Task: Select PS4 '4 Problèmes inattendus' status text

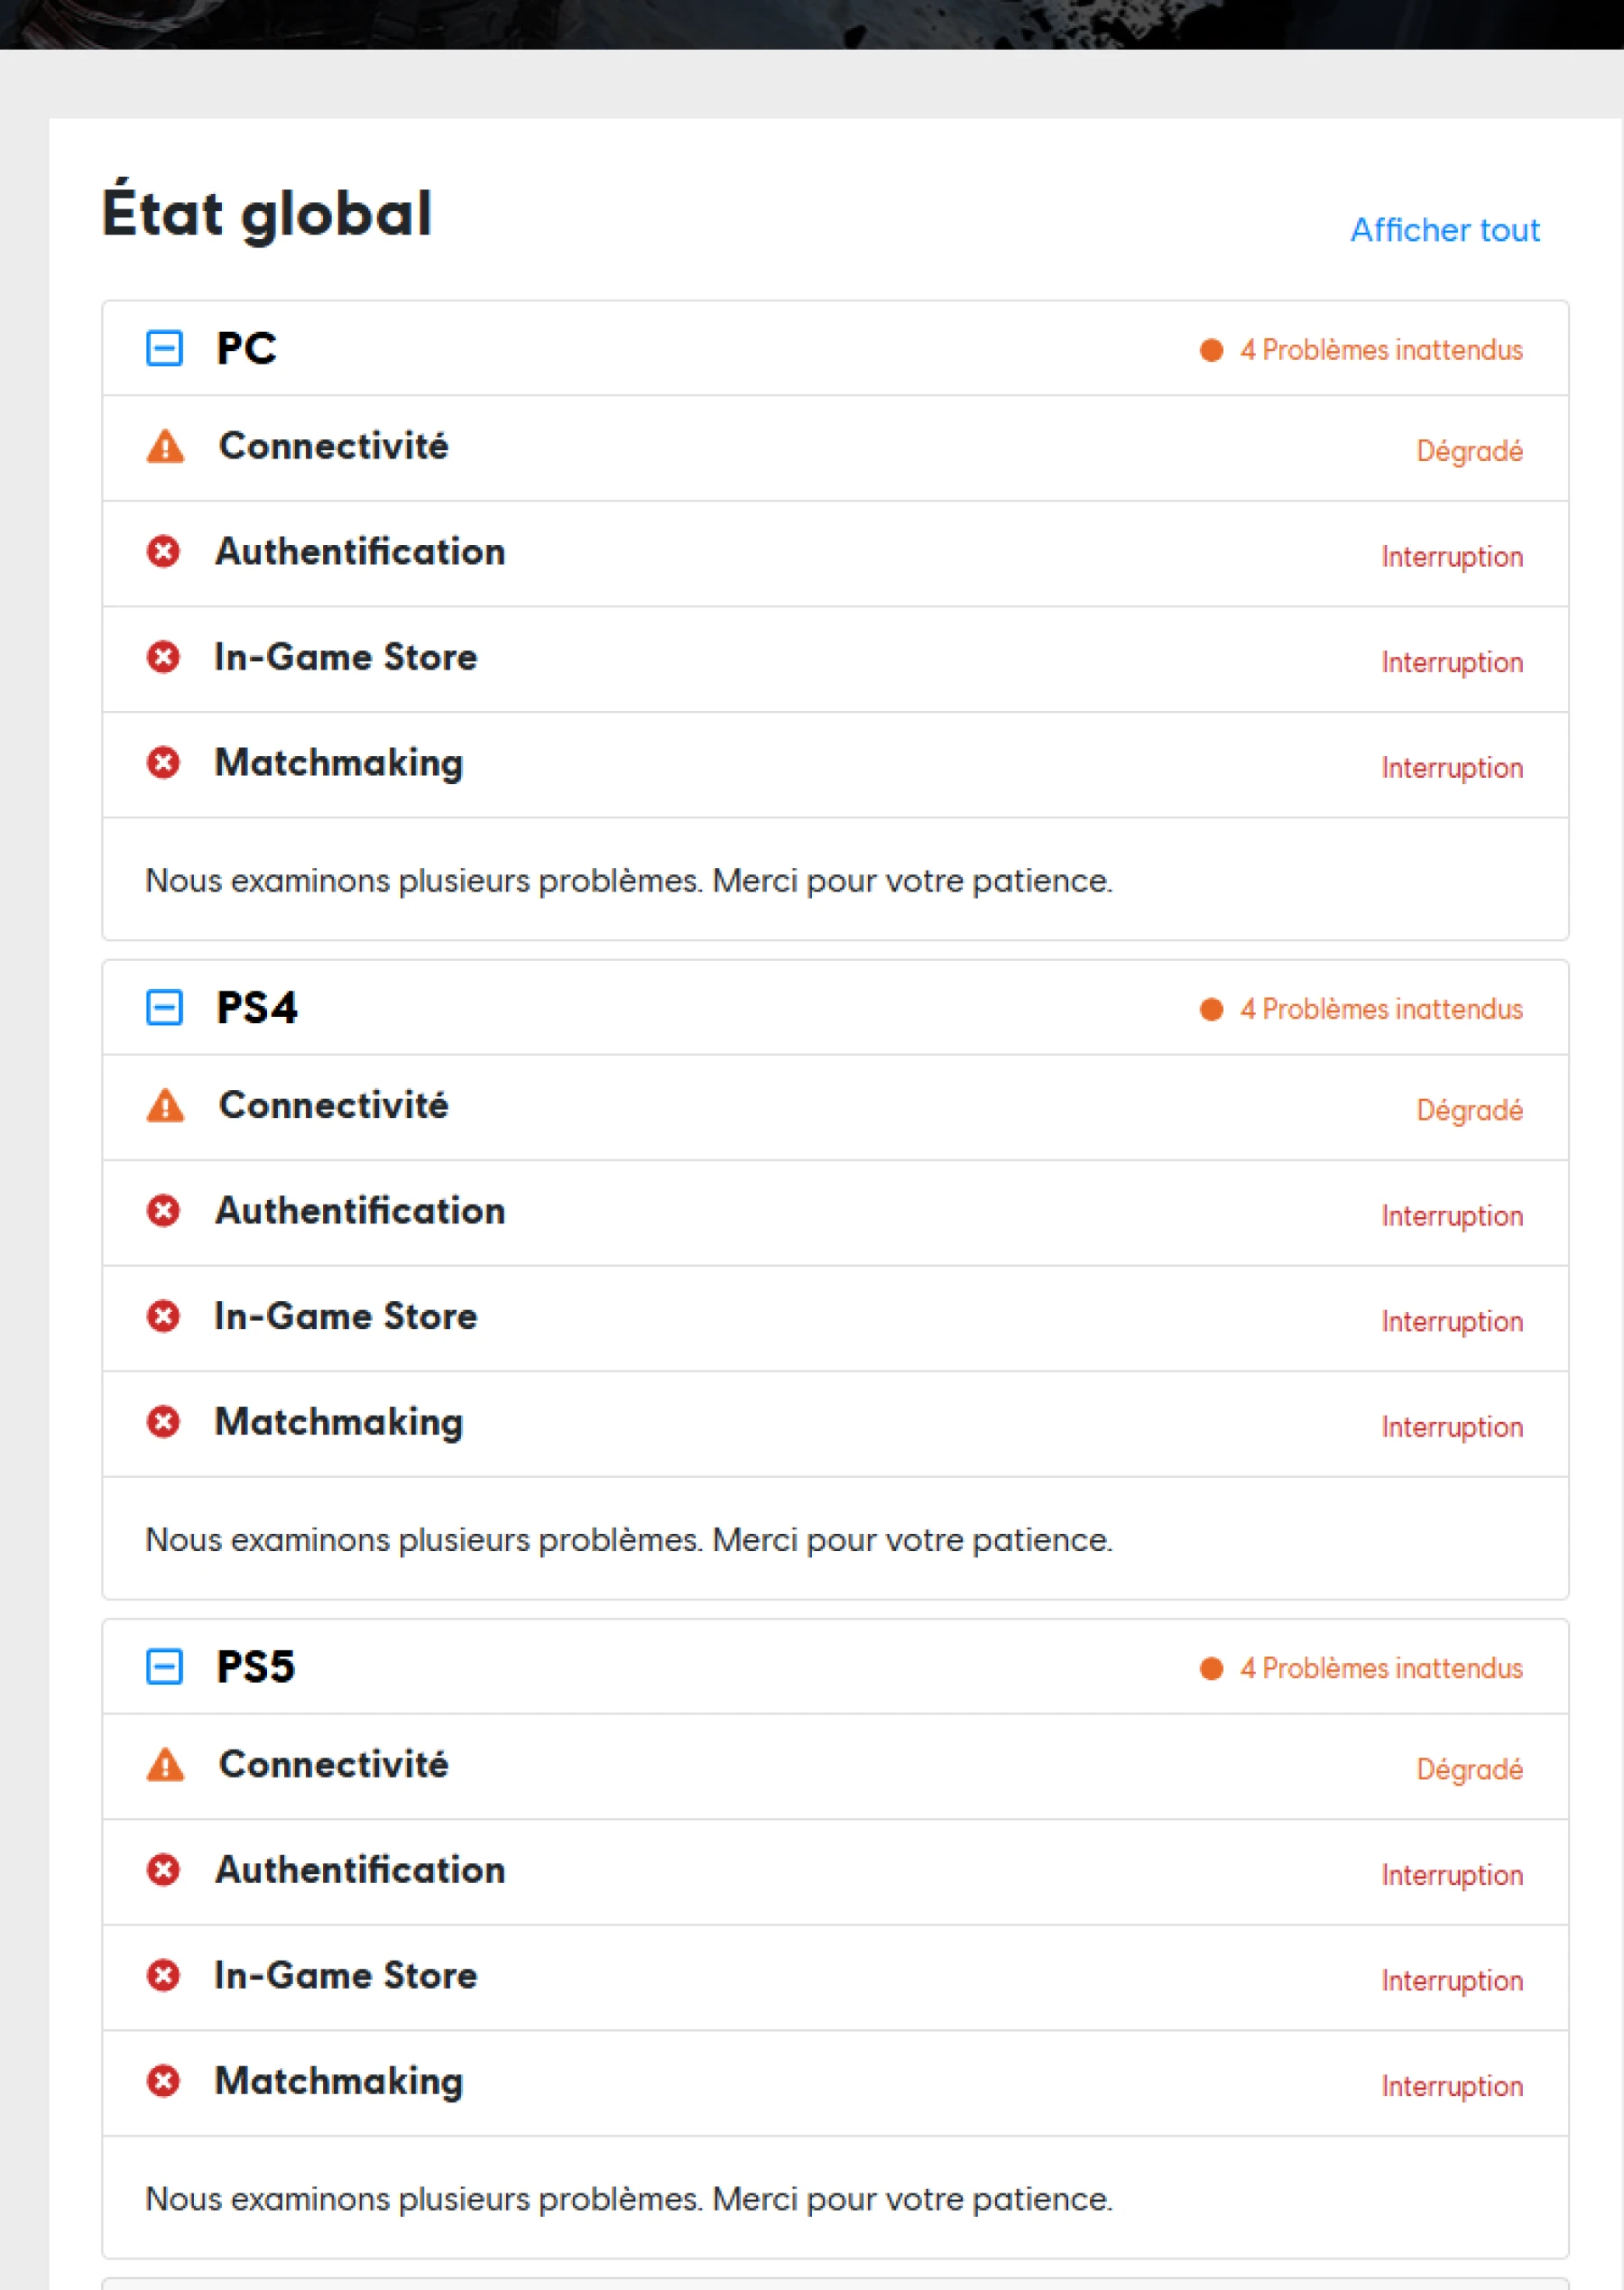Action: click(1381, 1009)
